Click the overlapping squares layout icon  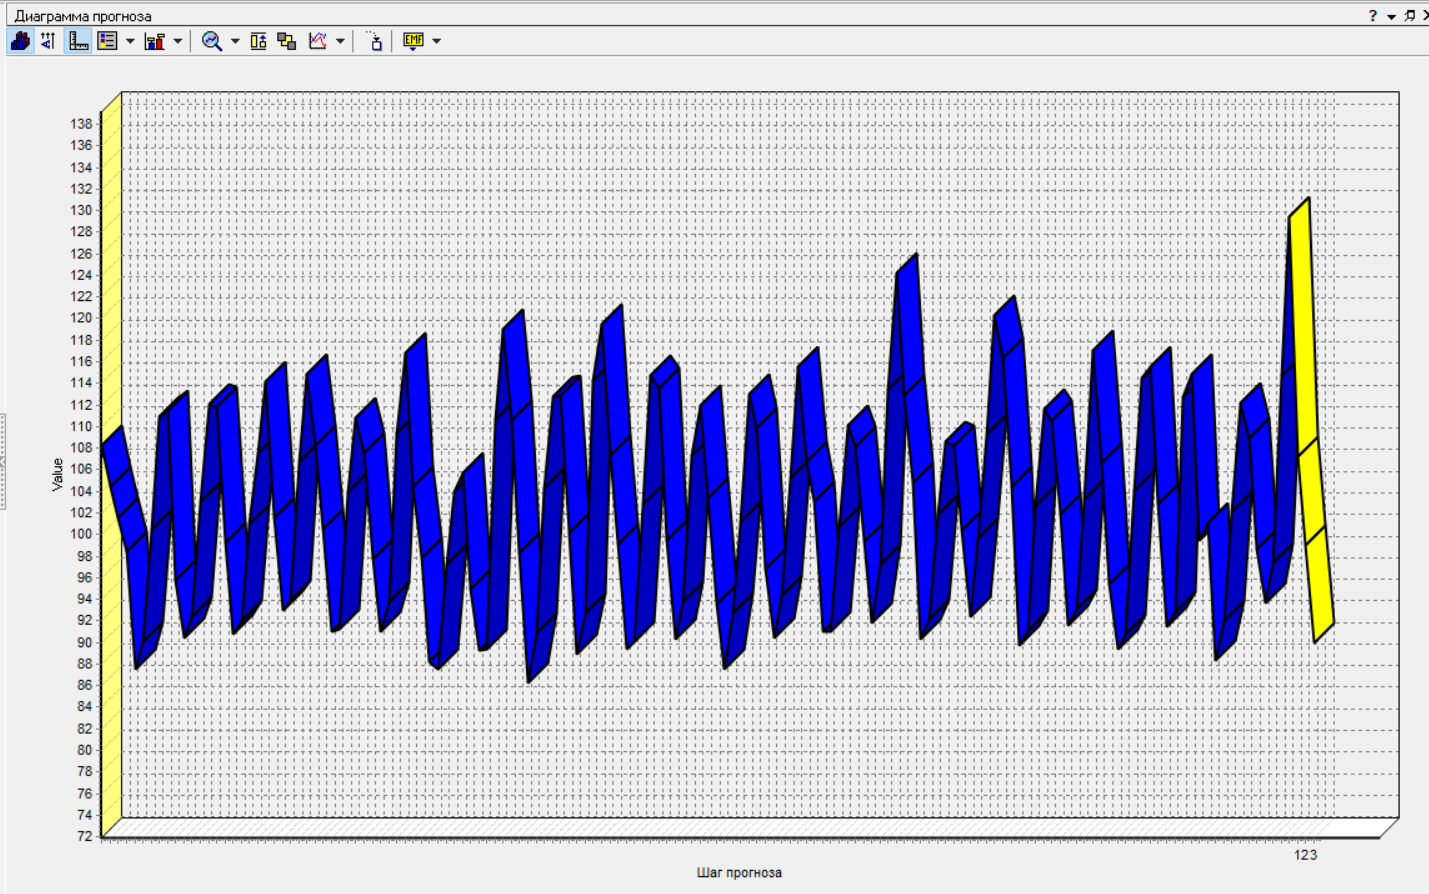pos(287,41)
